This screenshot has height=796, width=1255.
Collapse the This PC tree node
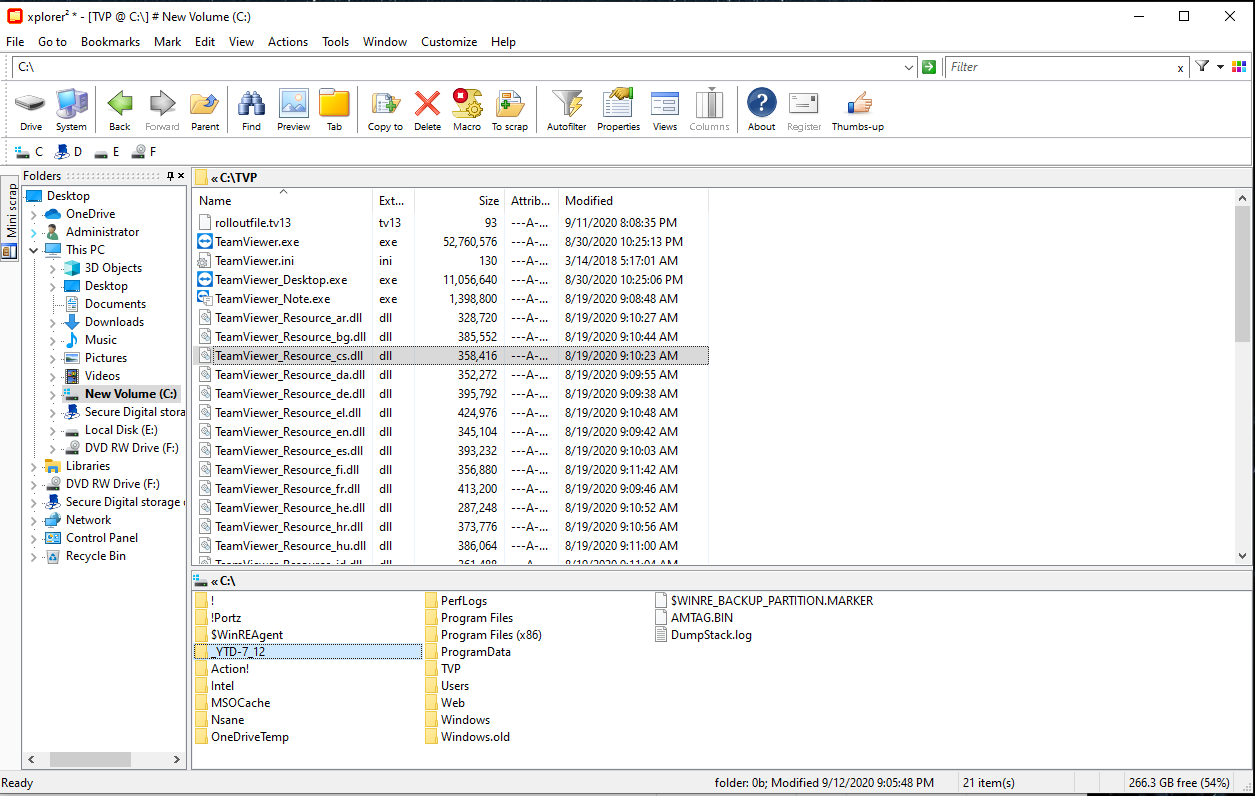coord(33,250)
